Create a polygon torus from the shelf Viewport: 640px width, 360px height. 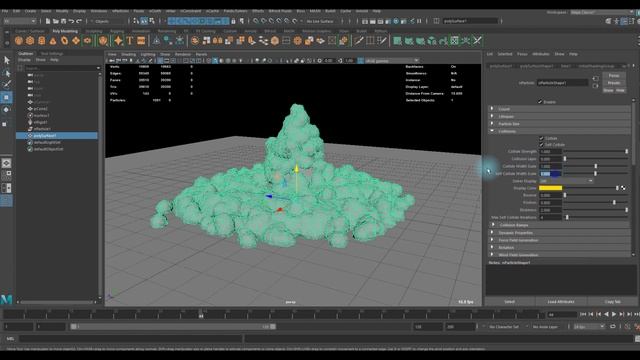[64, 40]
